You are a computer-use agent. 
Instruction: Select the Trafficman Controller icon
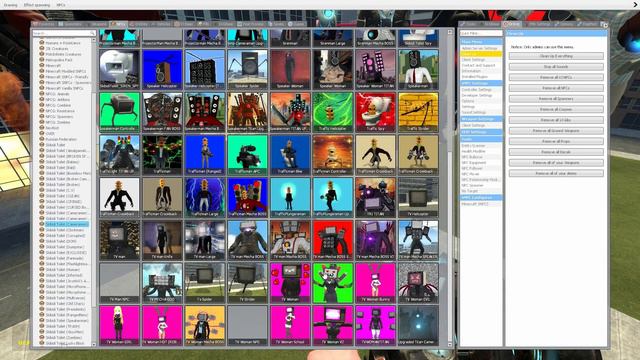coord(333,155)
